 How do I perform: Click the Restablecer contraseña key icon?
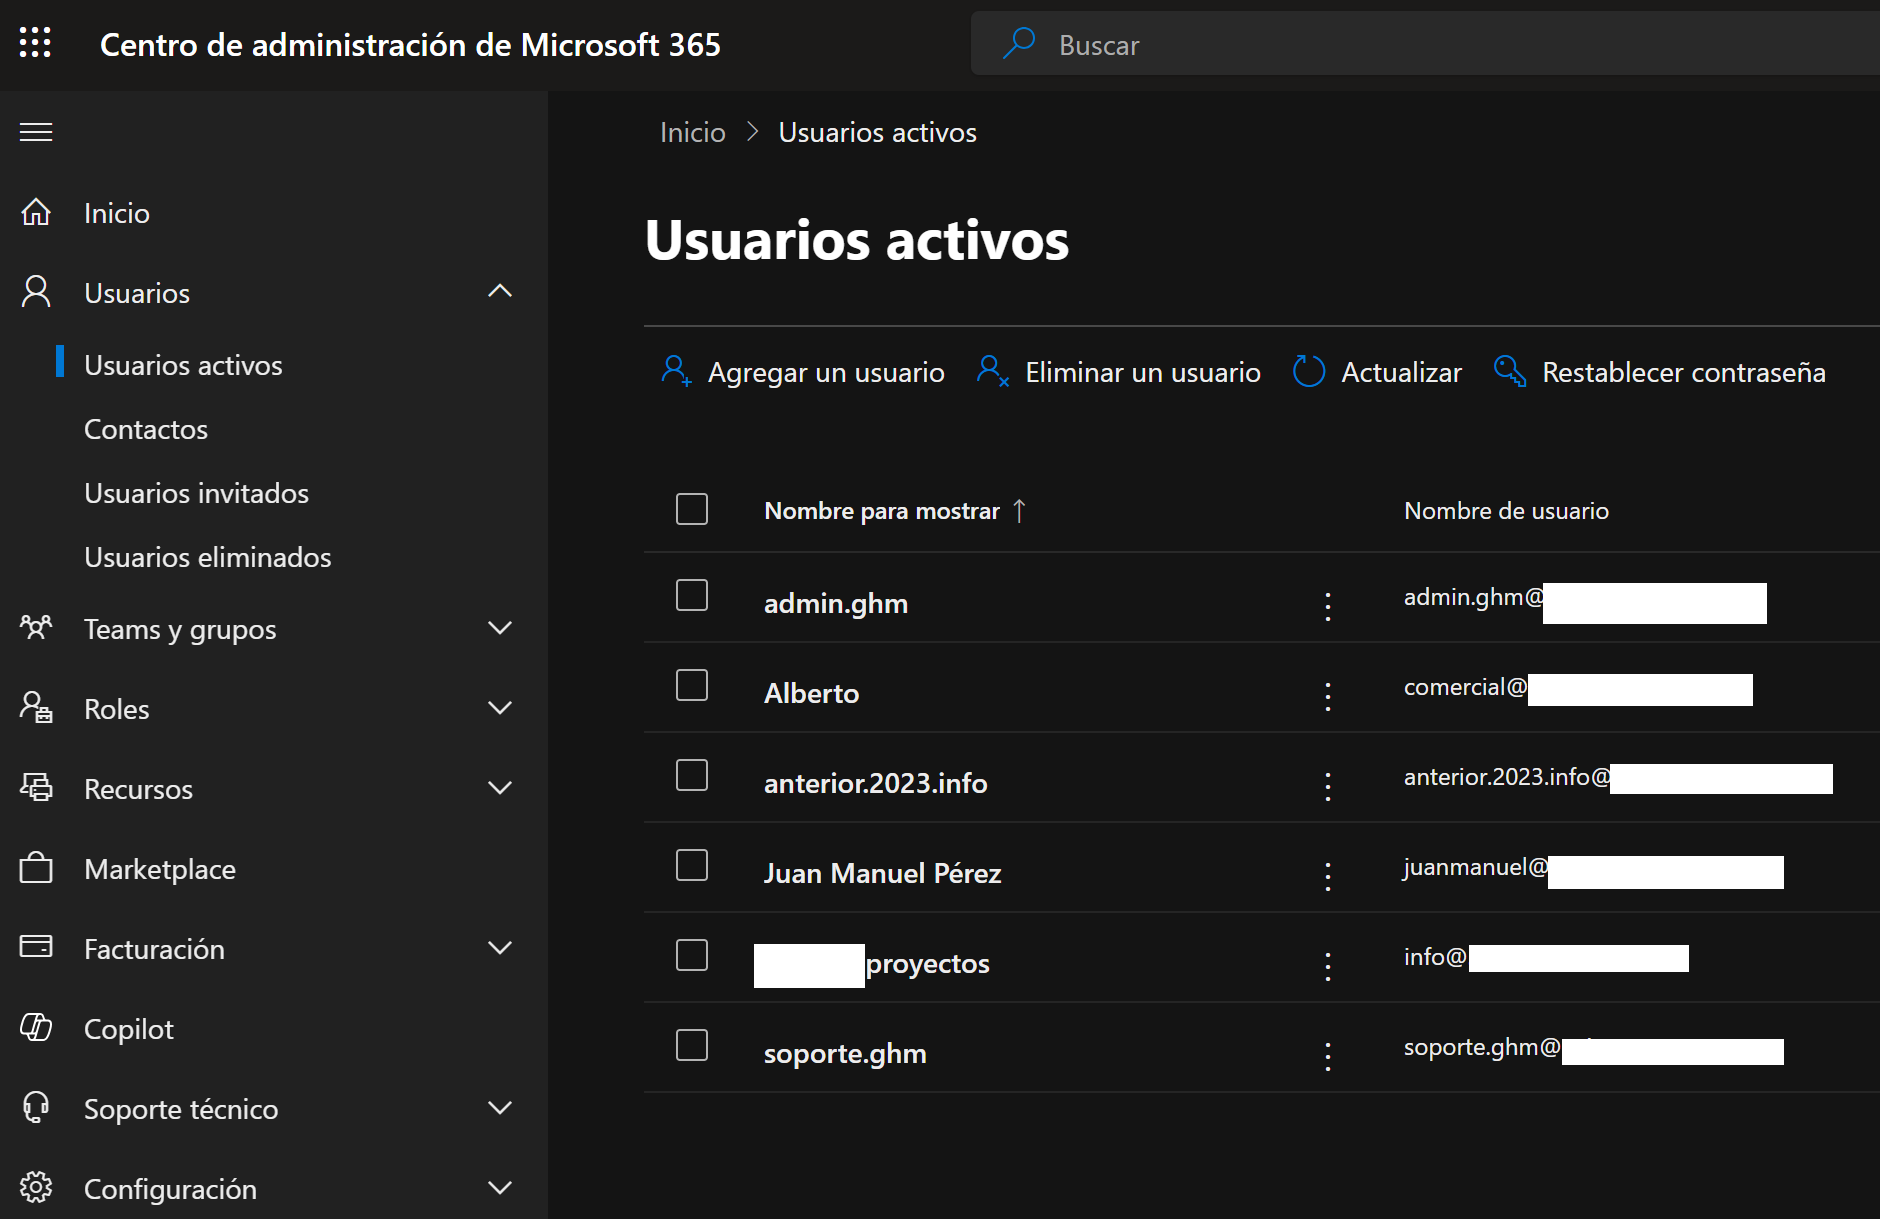pyautogui.click(x=1509, y=372)
